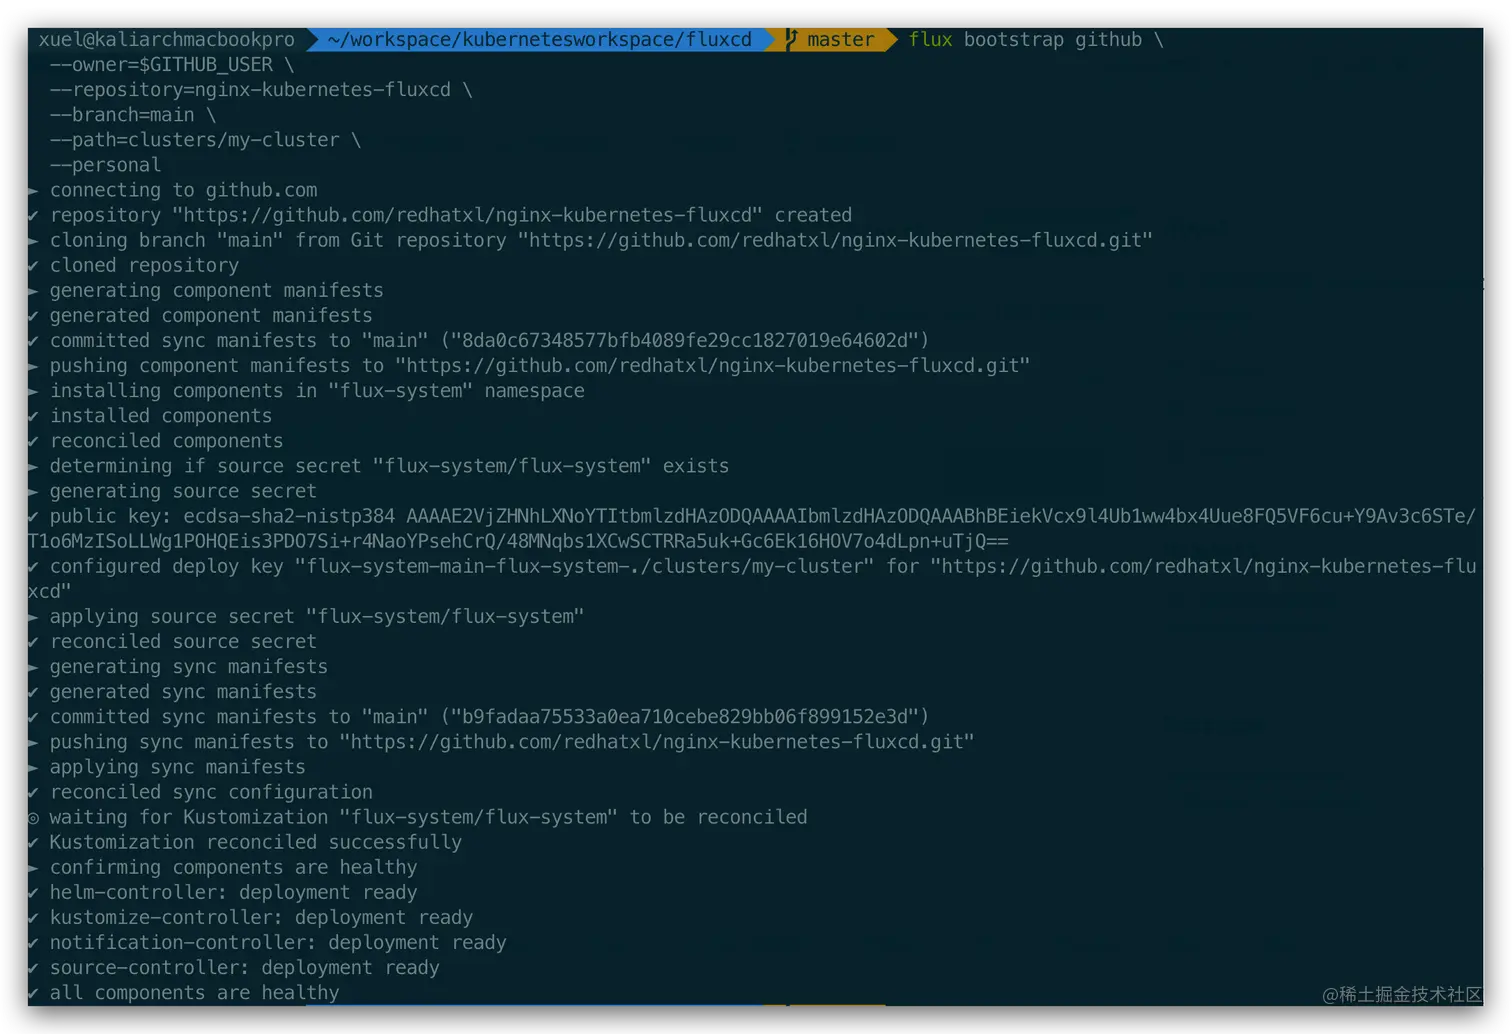
Task: Click the --owner=$GITHUB_USER argument
Action: point(161,65)
